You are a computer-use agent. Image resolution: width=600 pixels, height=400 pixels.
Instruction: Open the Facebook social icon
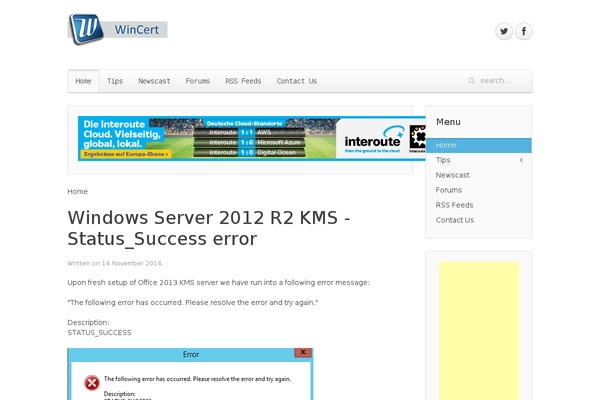523,31
